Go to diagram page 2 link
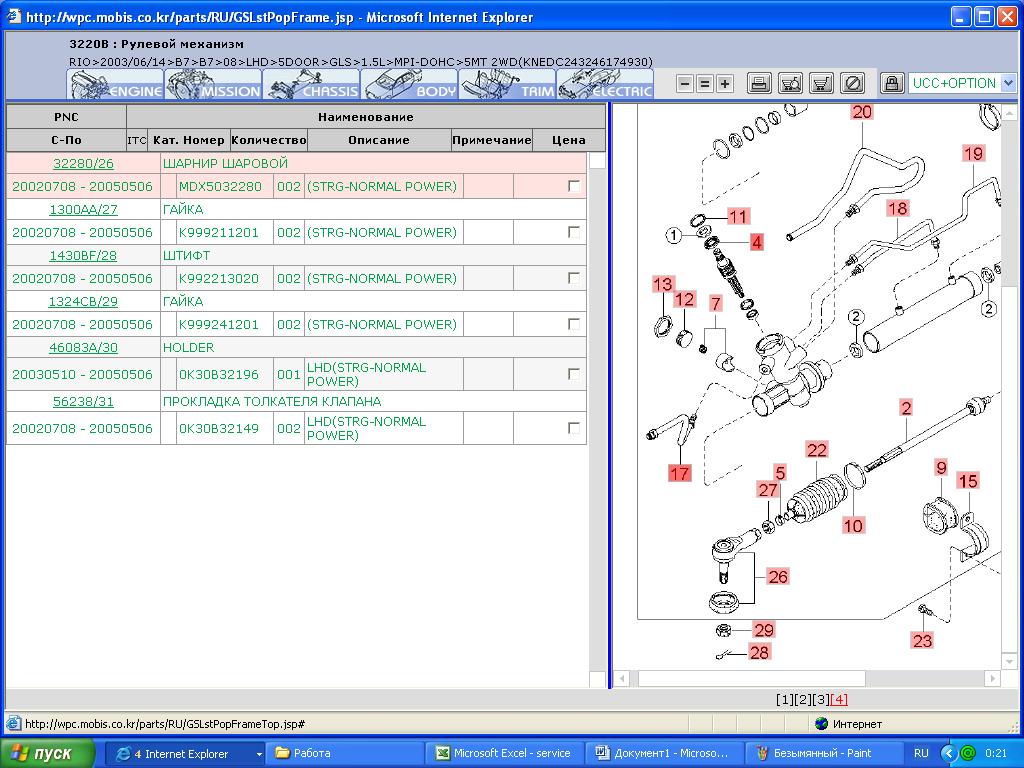Image resolution: width=1024 pixels, height=768 pixels. [x=803, y=699]
